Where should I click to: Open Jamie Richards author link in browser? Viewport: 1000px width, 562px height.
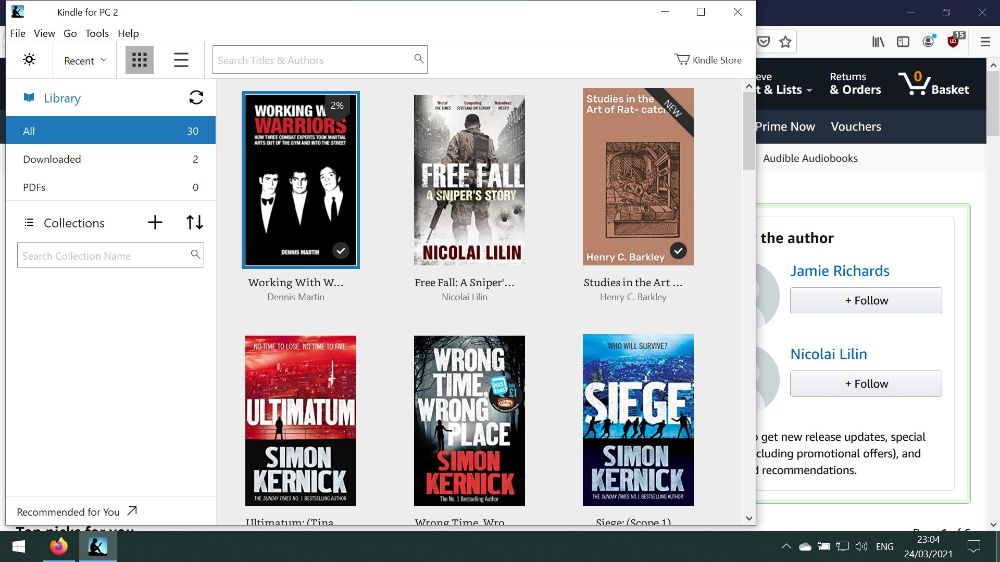click(839, 270)
